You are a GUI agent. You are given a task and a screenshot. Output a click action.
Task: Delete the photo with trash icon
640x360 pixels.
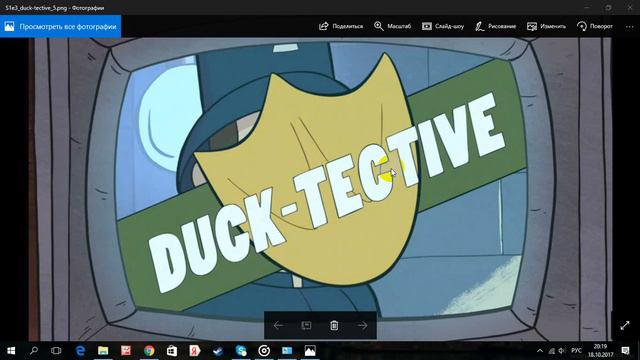pos(334,325)
